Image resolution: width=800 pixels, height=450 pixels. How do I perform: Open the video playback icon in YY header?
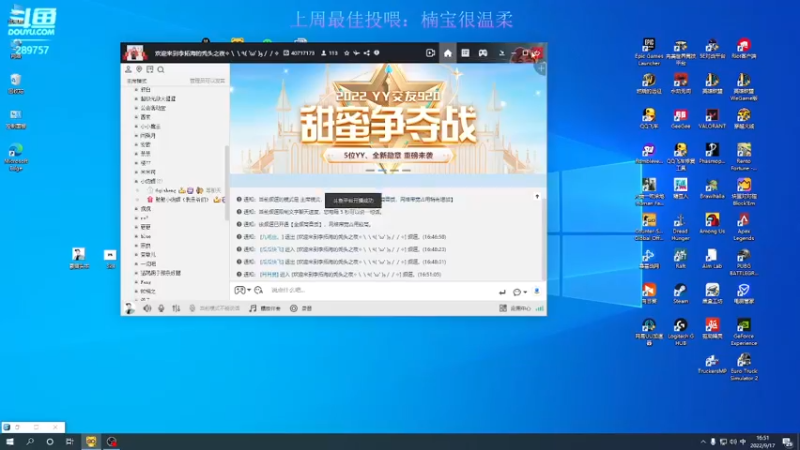coord(430,53)
